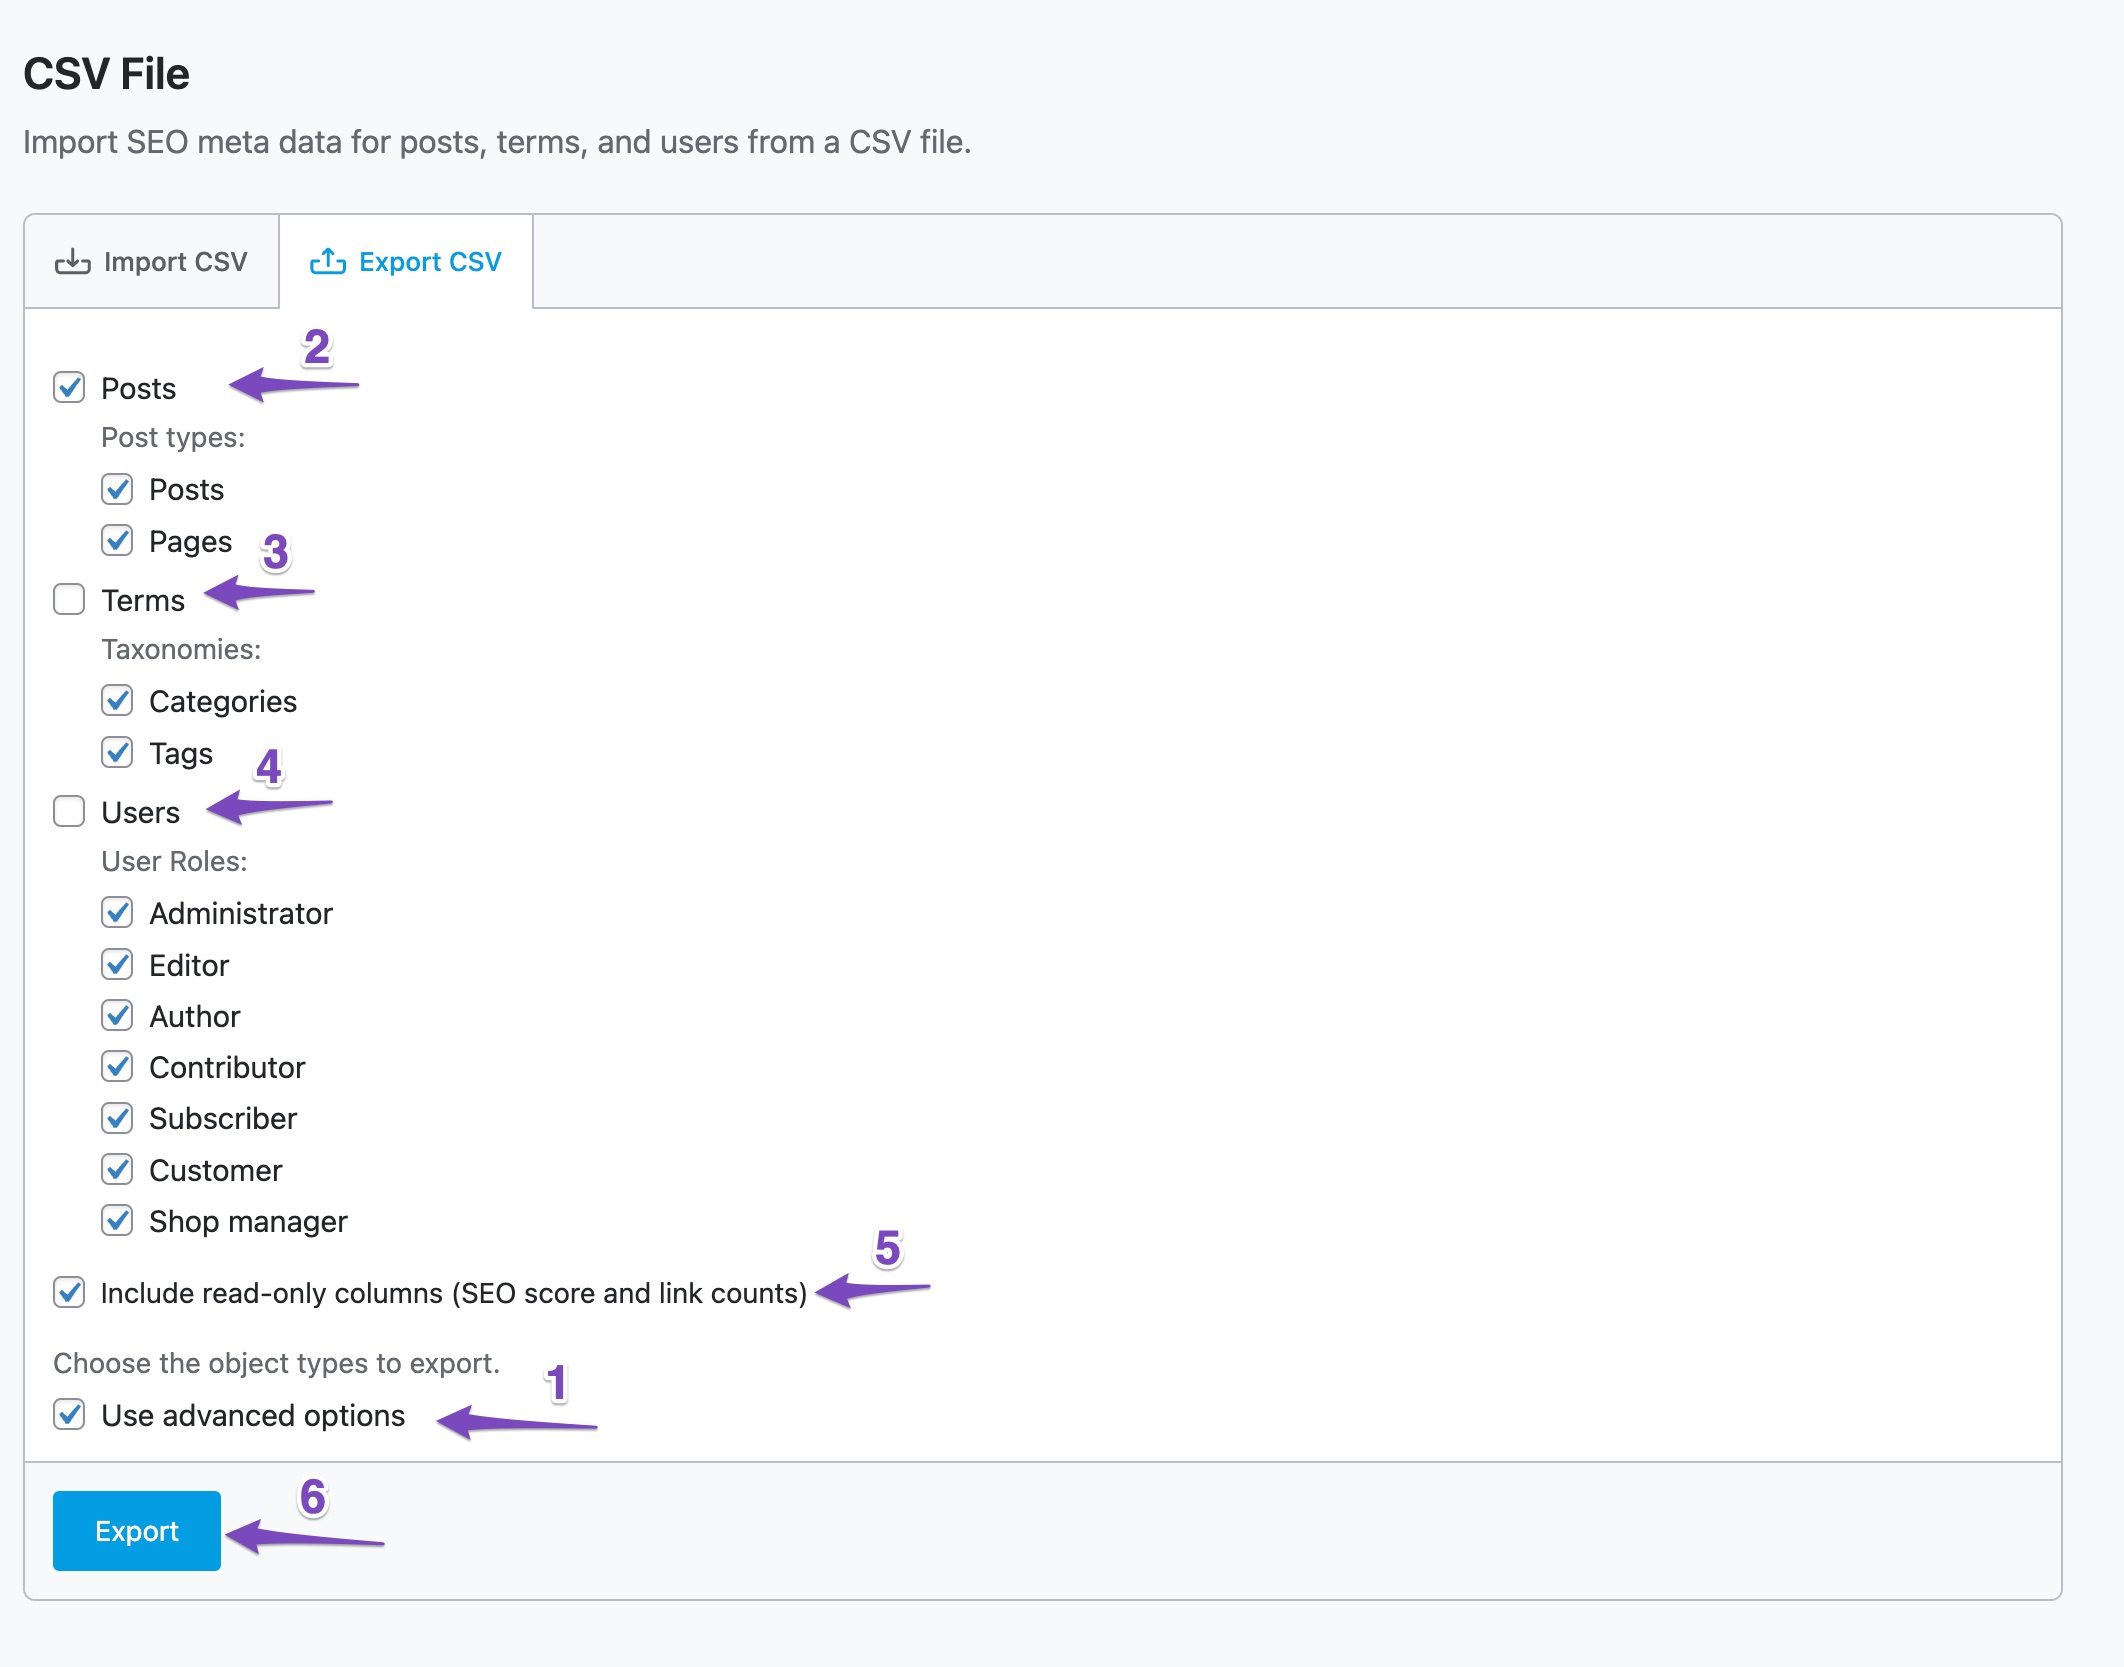Image resolution: width=2124 pixels, height=1667 pixels.
Task: Select the Export CSV tab
Action: click(406, 262)
